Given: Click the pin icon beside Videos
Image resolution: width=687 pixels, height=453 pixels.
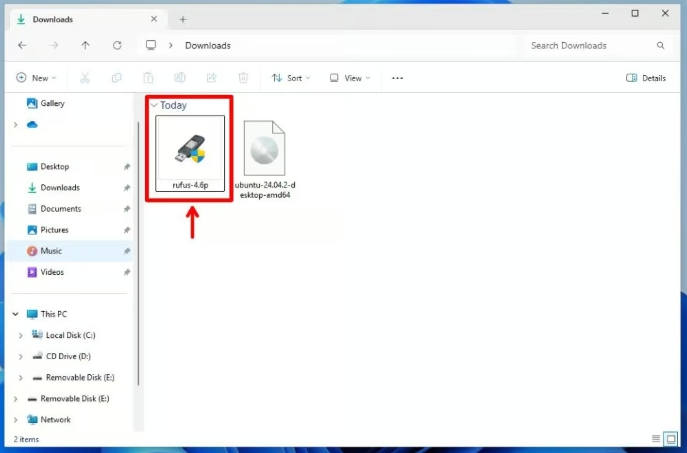Looking at the screenshot, I should [127, 272].
